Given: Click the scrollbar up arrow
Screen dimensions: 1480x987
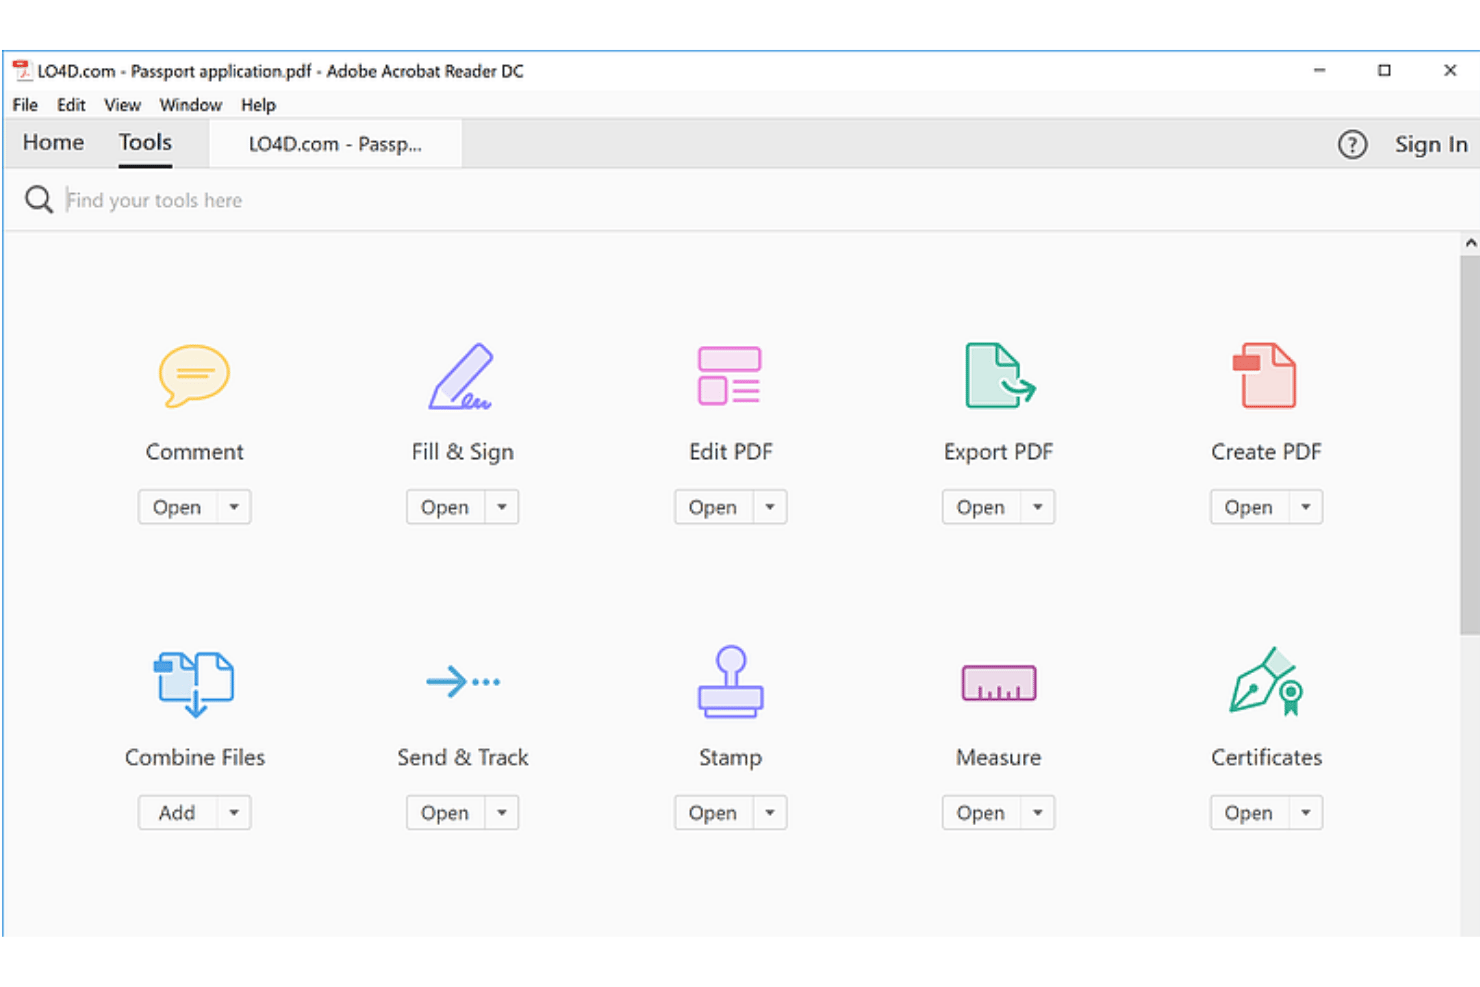Looking at the screenshot, I should click(1470, 243).
